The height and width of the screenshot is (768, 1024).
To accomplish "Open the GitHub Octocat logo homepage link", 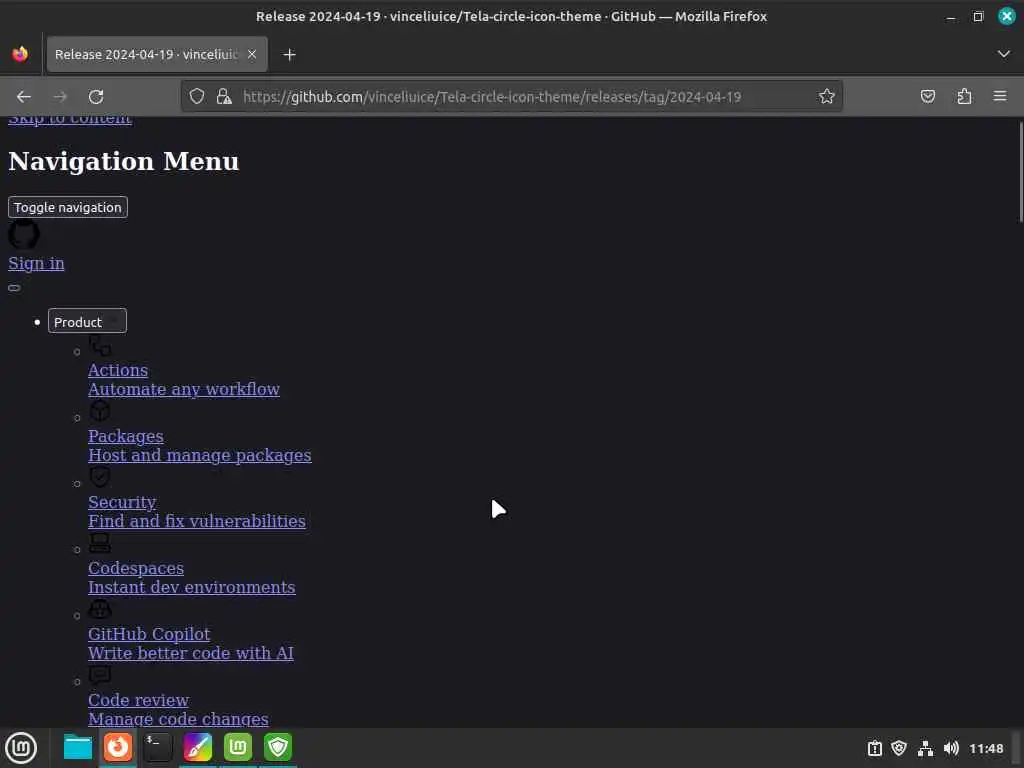I will click(24, 234).
